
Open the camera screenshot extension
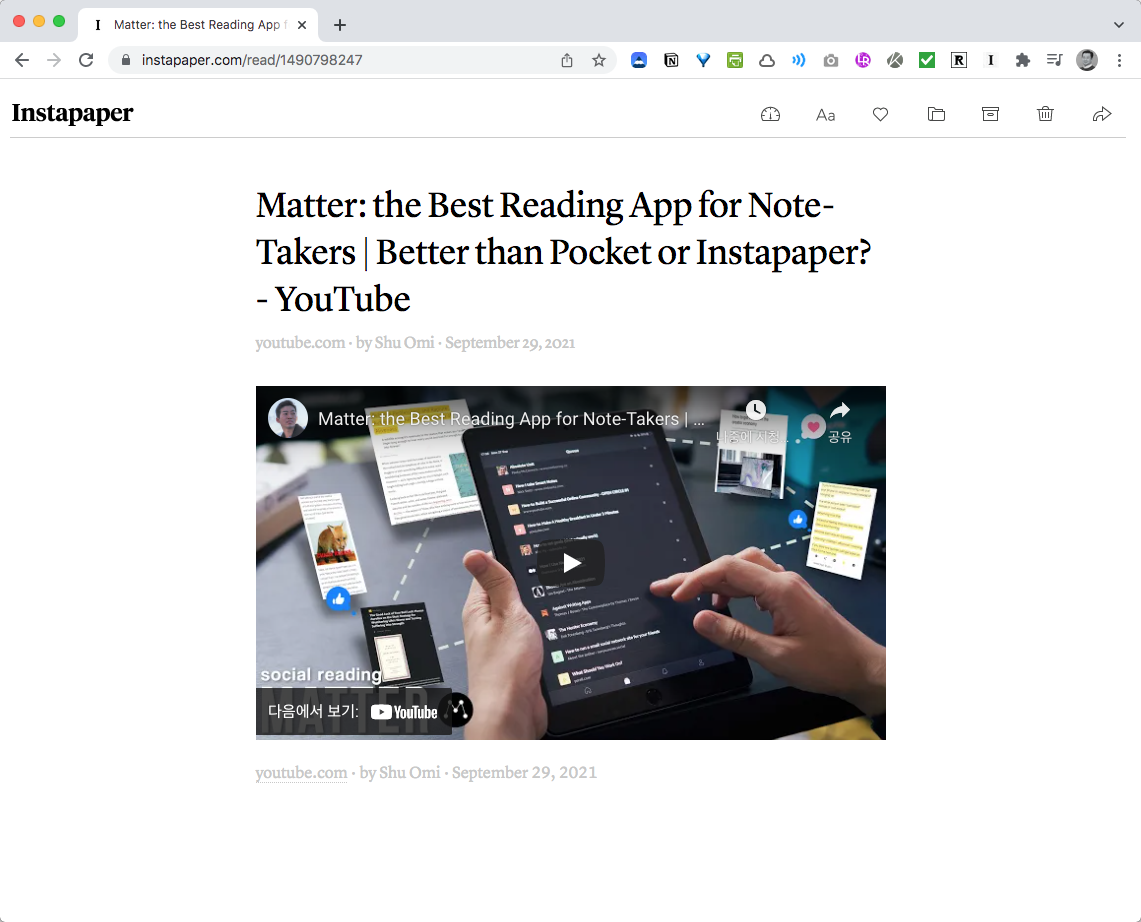click(830, 60)
